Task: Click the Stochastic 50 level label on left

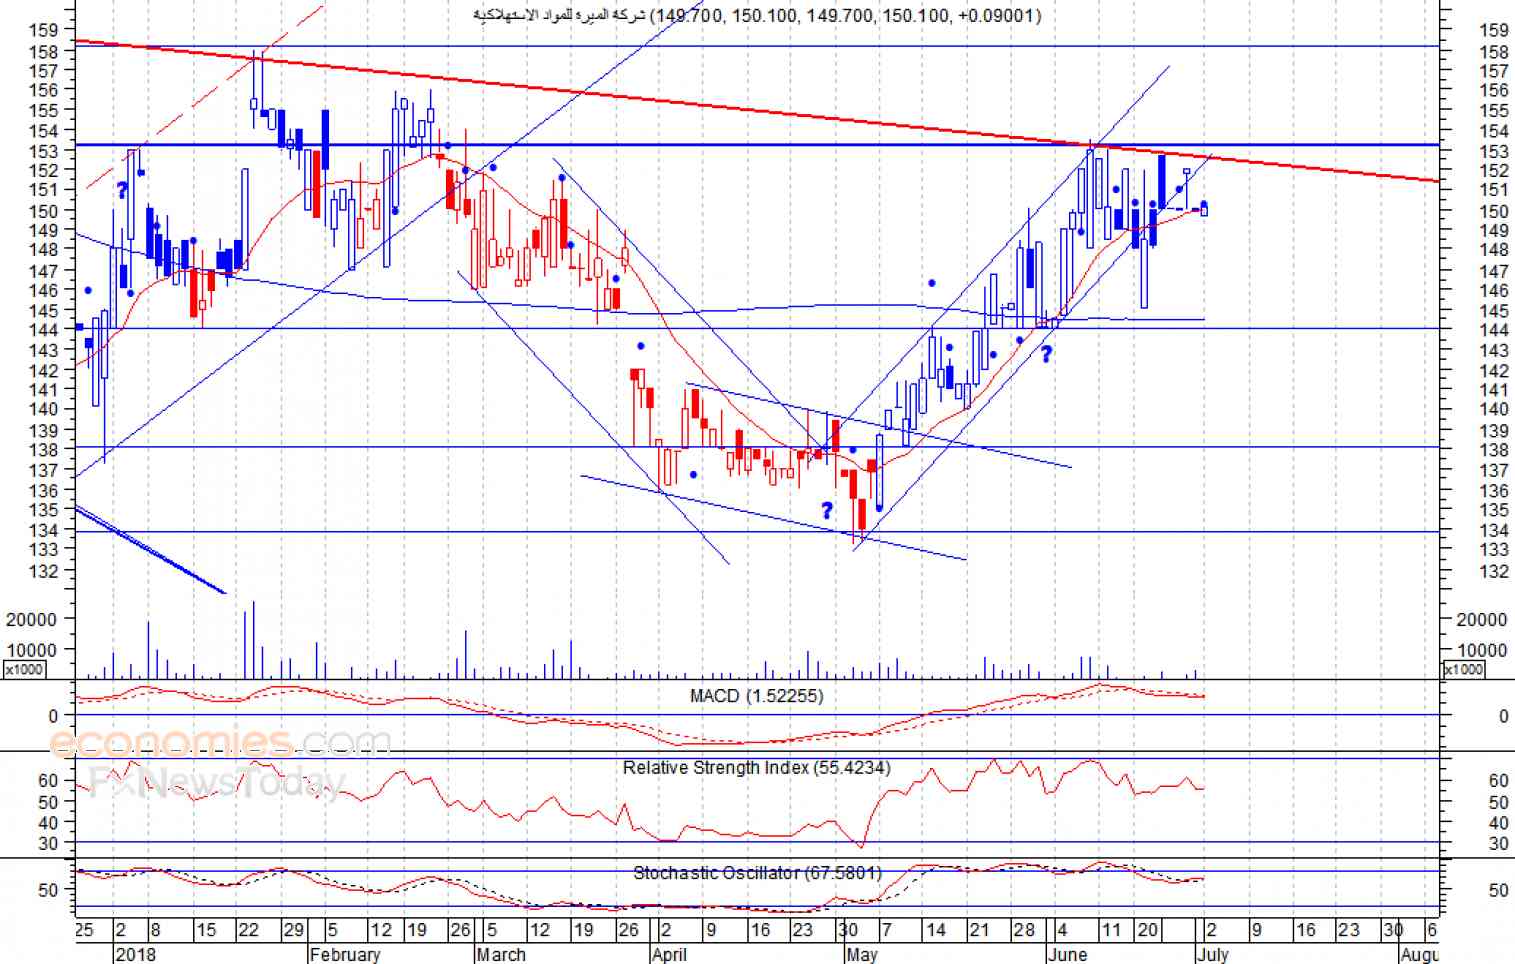Action: point(48,890)
